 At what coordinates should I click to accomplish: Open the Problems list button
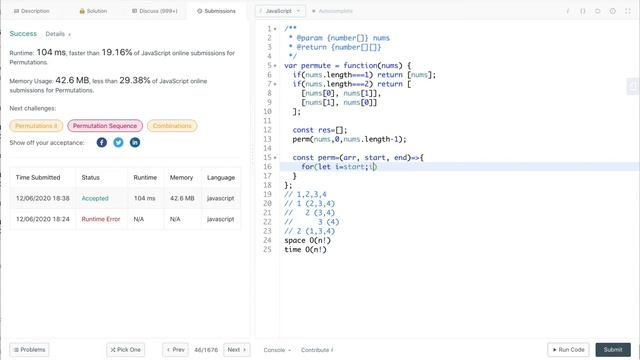tap(29, 350)
